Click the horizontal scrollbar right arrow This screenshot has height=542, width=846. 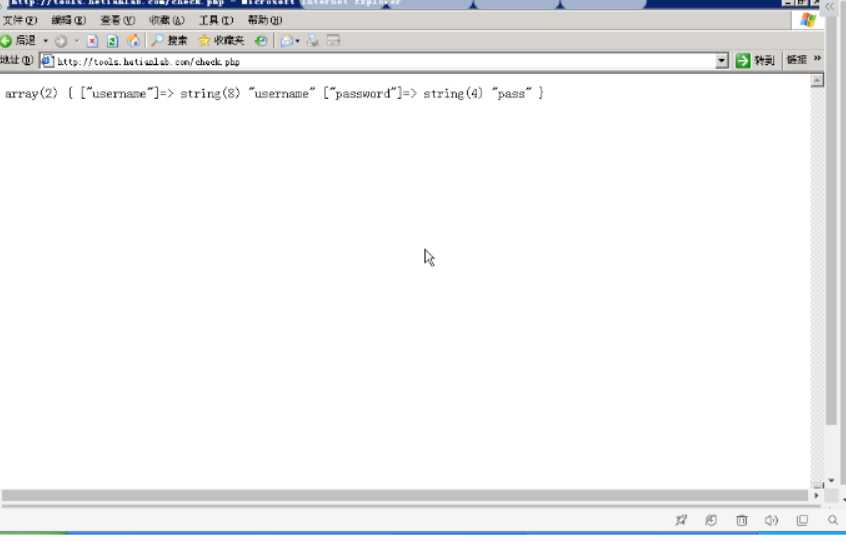(816, 495)
